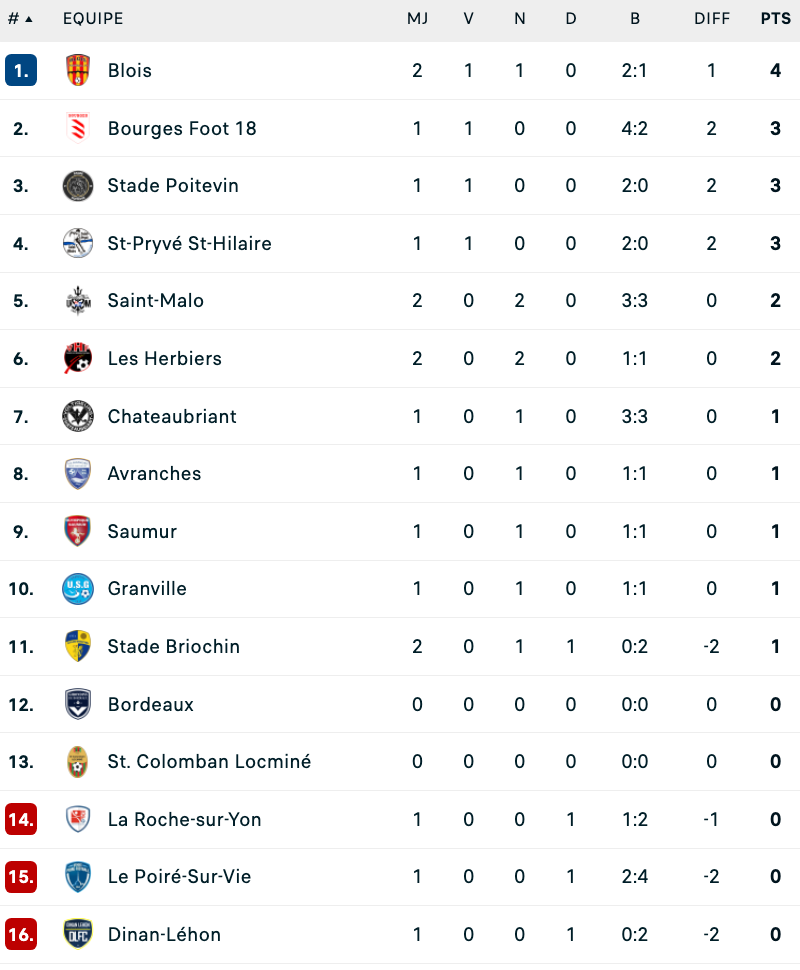This screenshot has height=970, width=800.
Task: Click the EQUIPE column header
Action: [x=93, y=19]
